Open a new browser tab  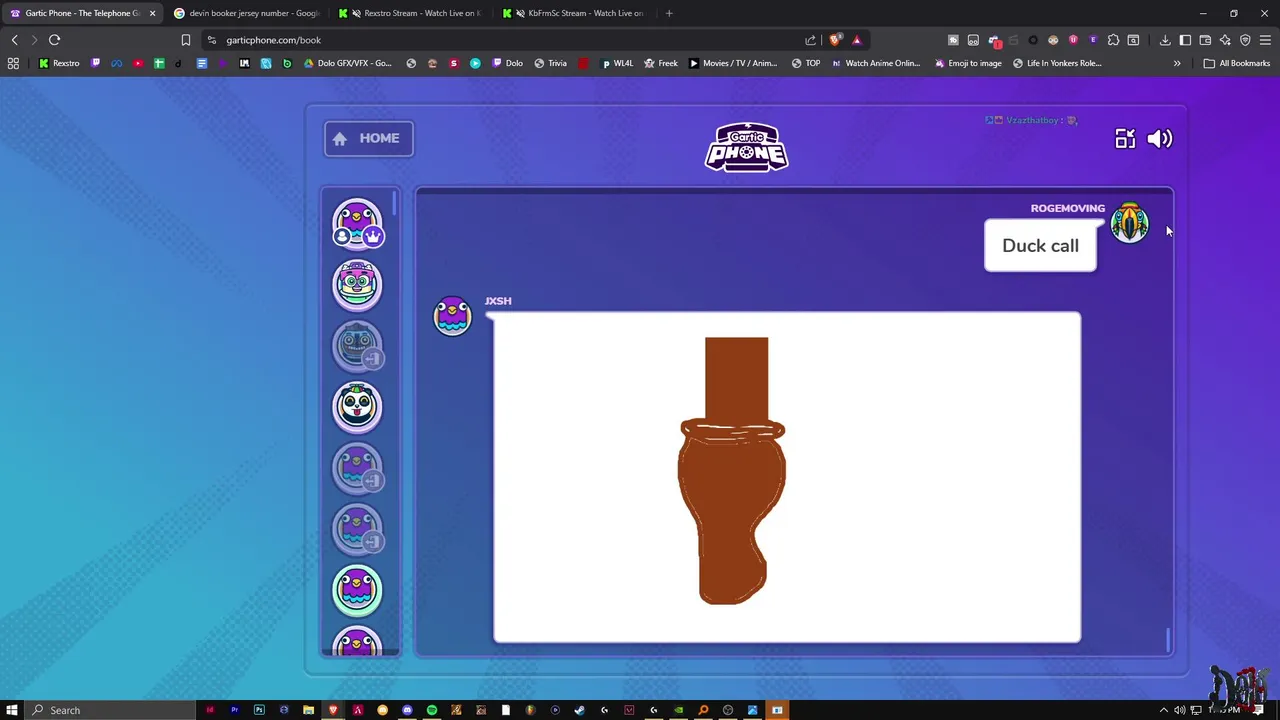[x=669, y=13]
